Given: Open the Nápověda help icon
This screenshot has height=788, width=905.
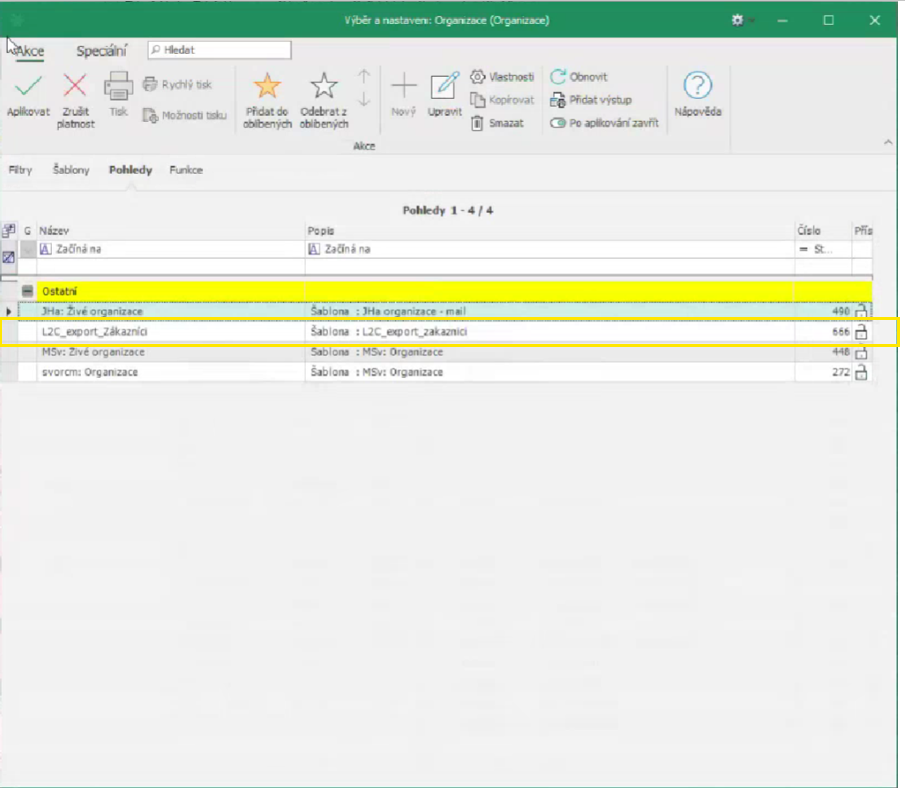Looking at the screenshot, I should 697,86.
